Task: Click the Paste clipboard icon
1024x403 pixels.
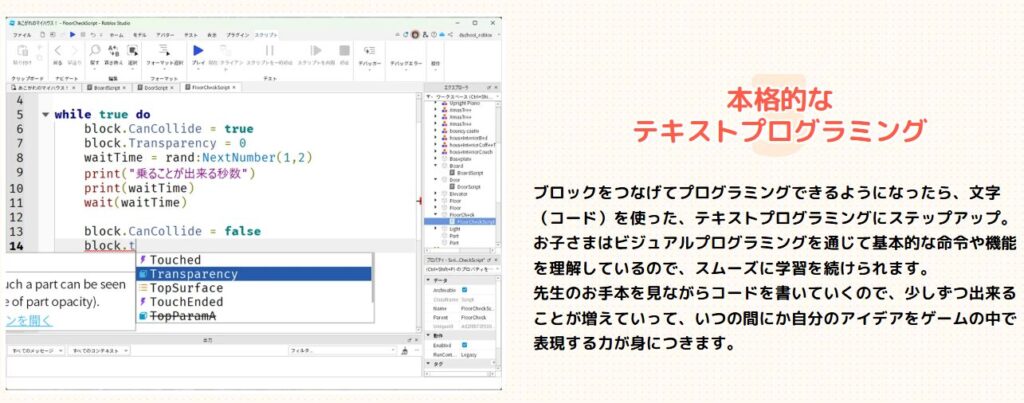Action: click(22, 51)
